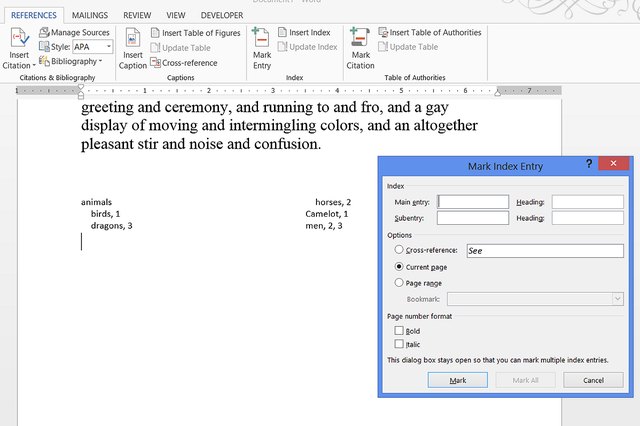The height and width of the screenshot is (426, 640).
Task: Open the Review tab
Action: click(137, 16)
